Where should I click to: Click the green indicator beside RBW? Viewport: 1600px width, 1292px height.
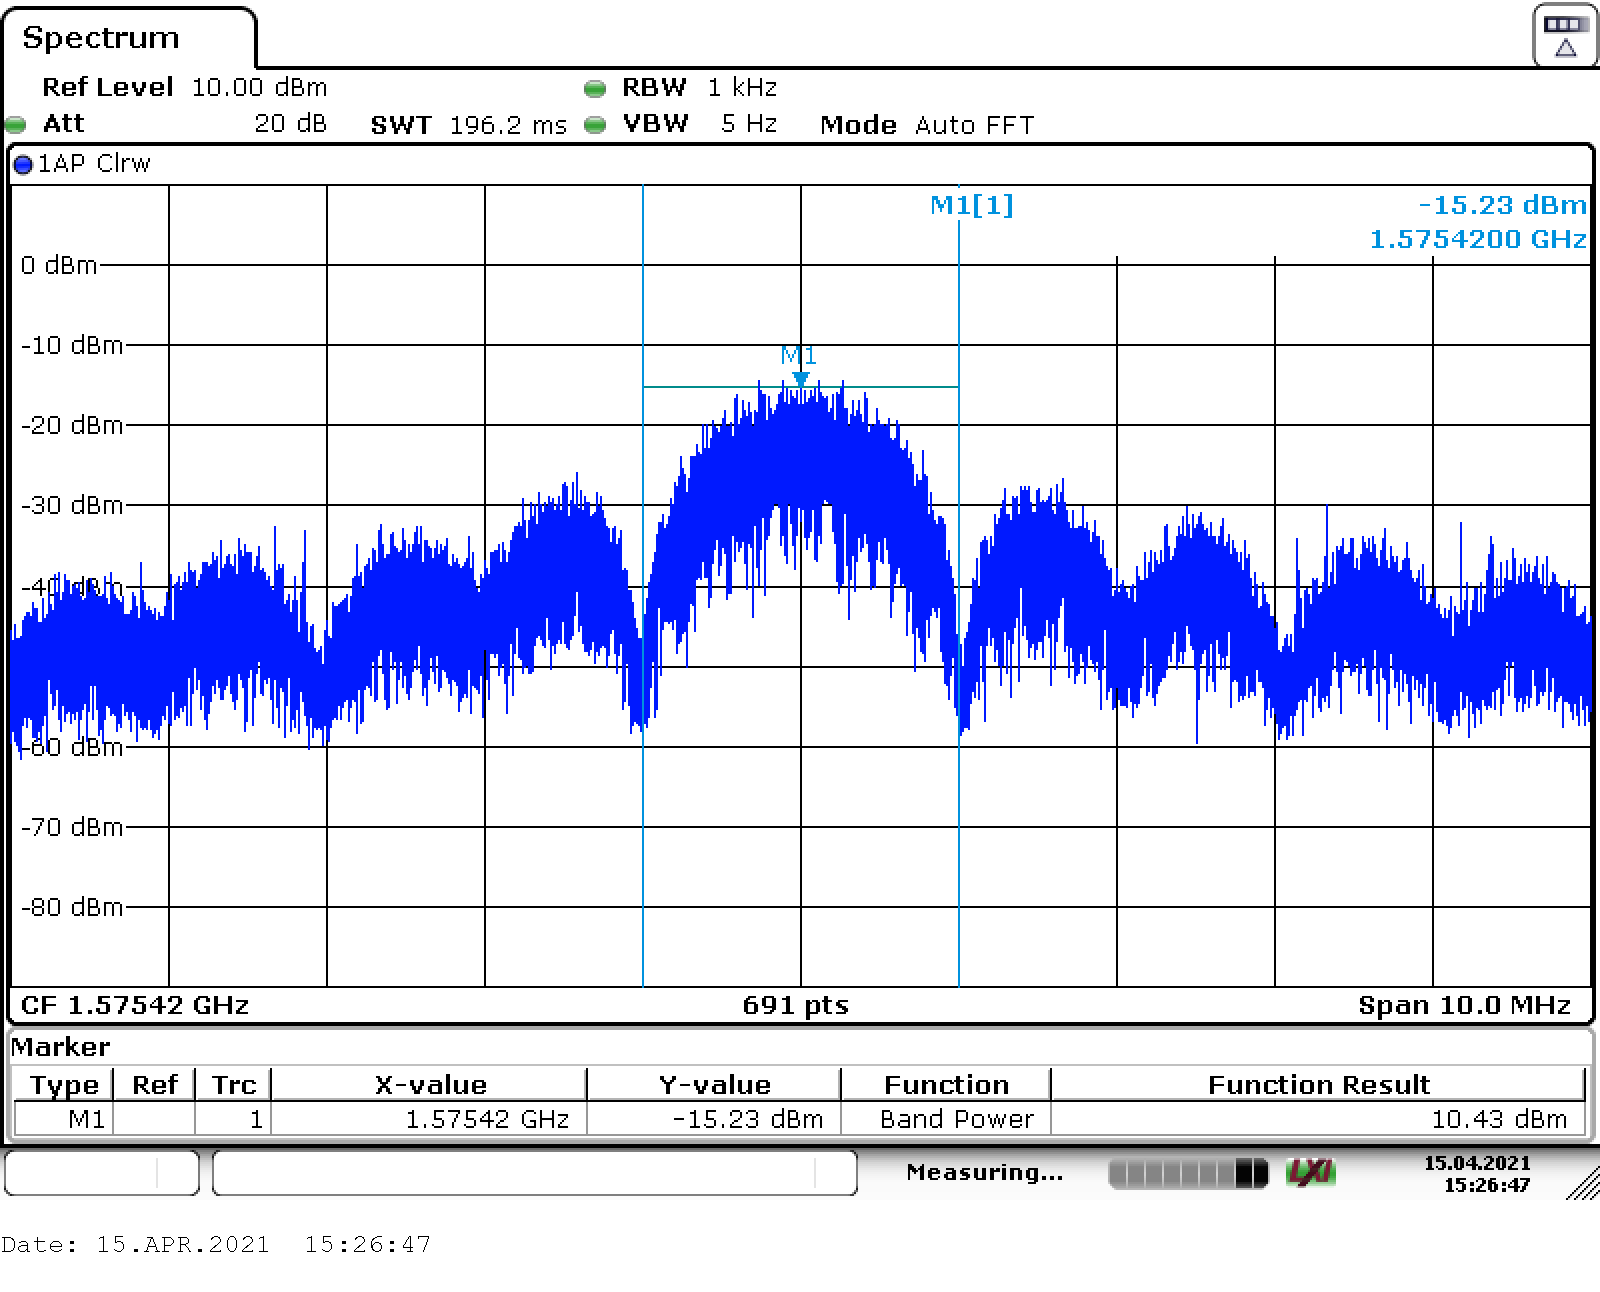[595, 89]
